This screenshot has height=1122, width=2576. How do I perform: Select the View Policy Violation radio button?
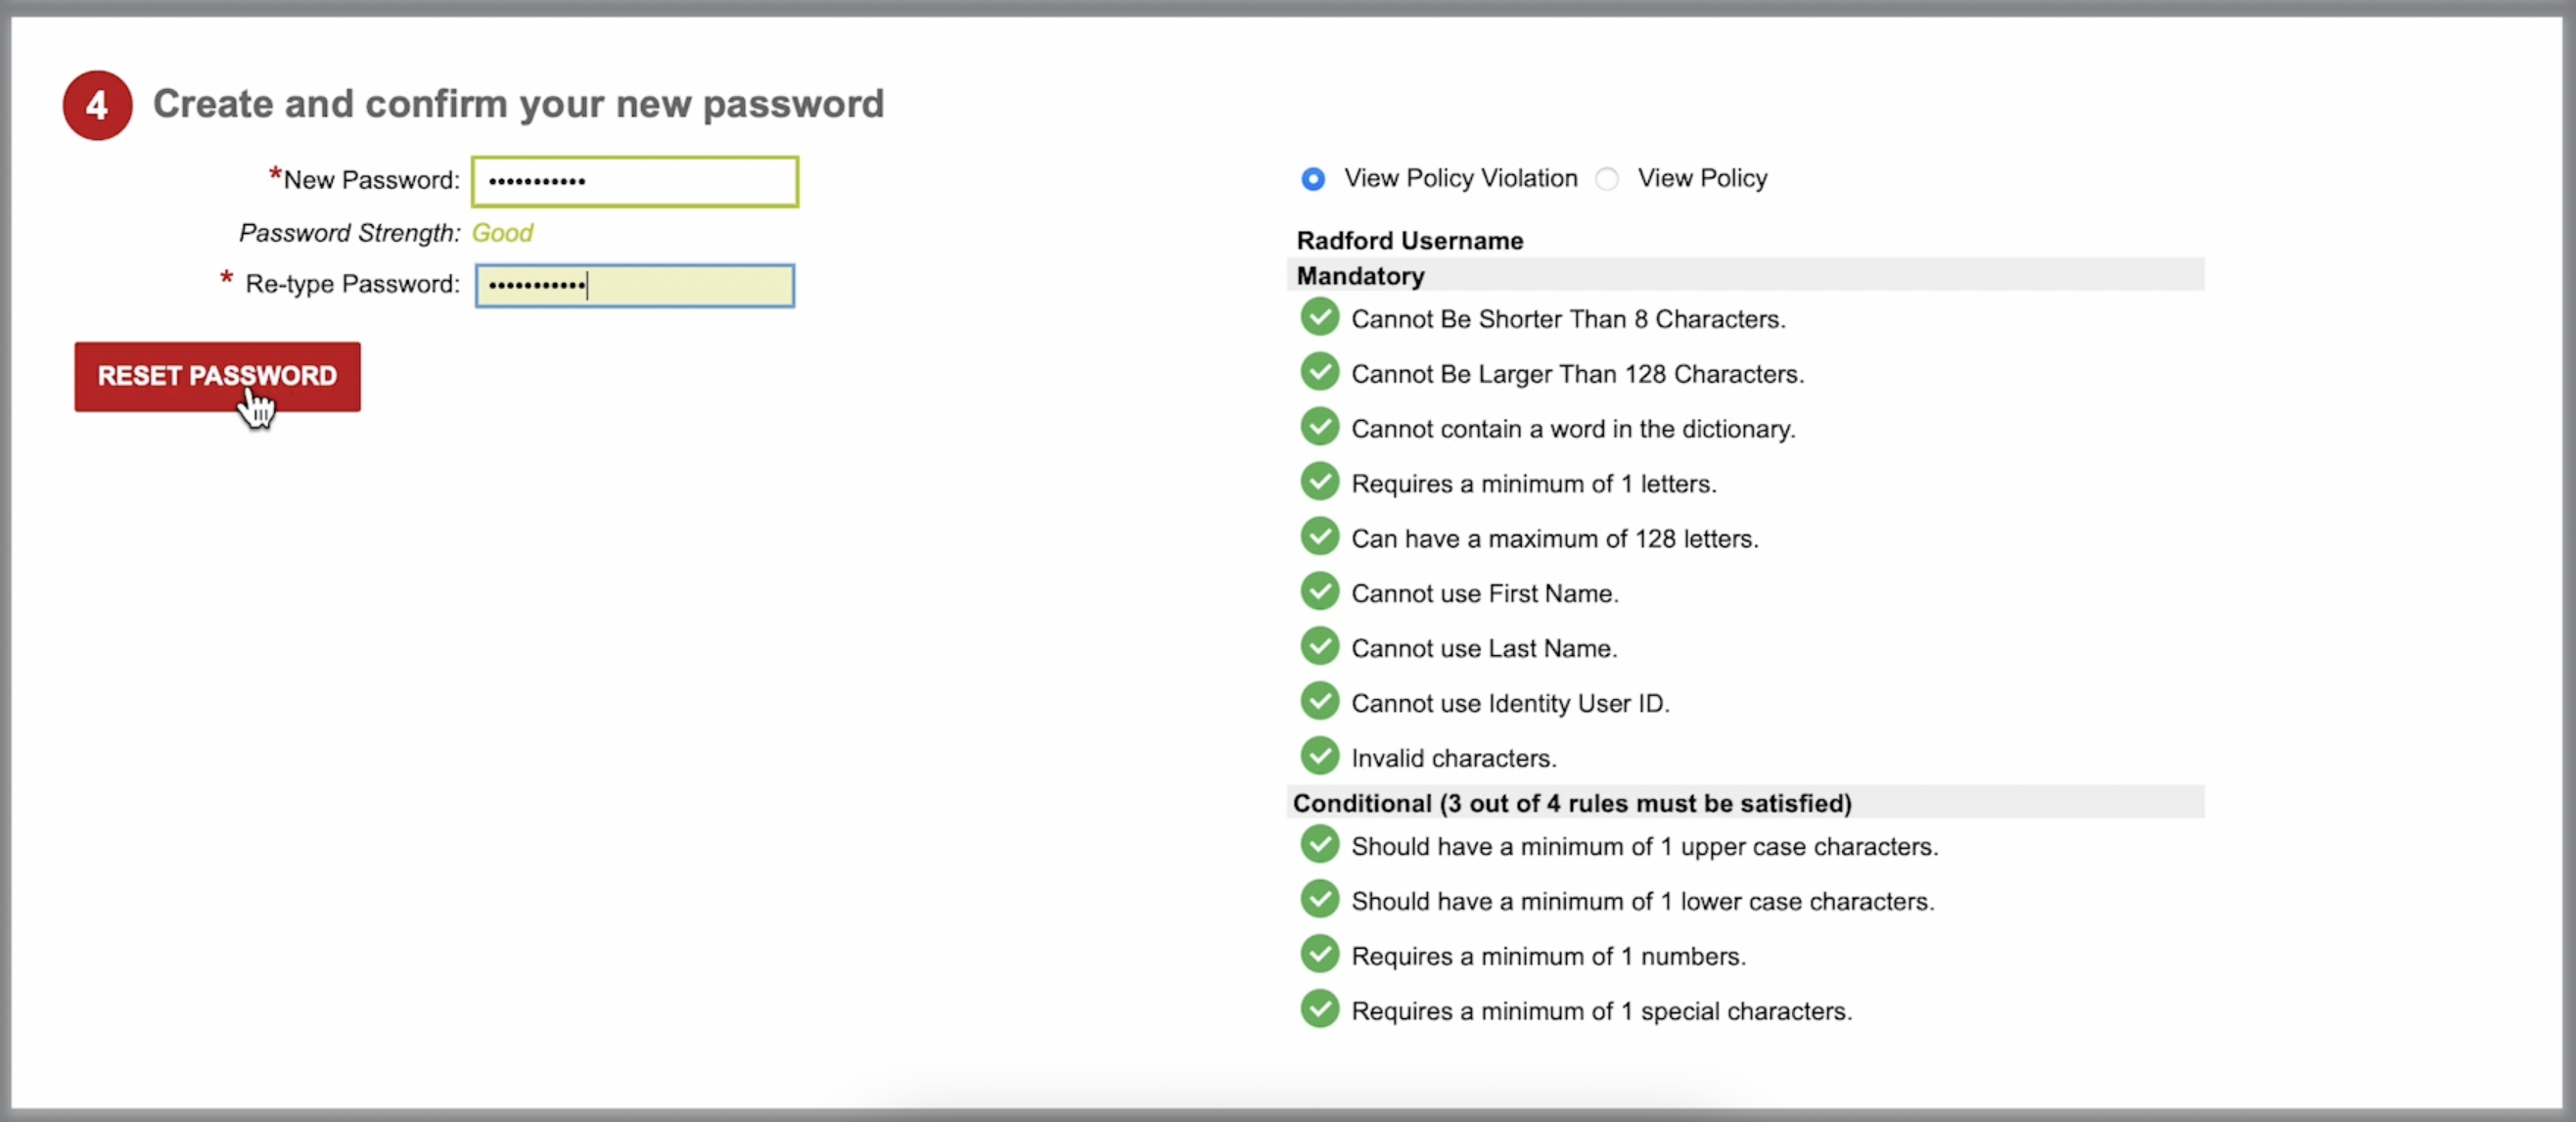click(1313, 179)
